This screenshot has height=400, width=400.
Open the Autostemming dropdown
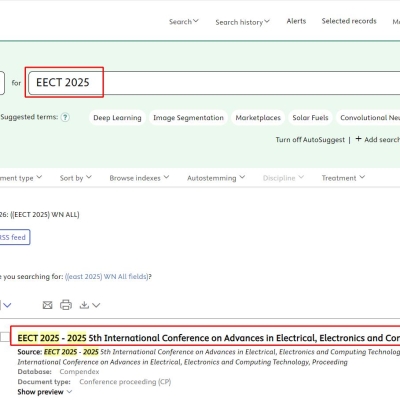[x=216, y=178]
